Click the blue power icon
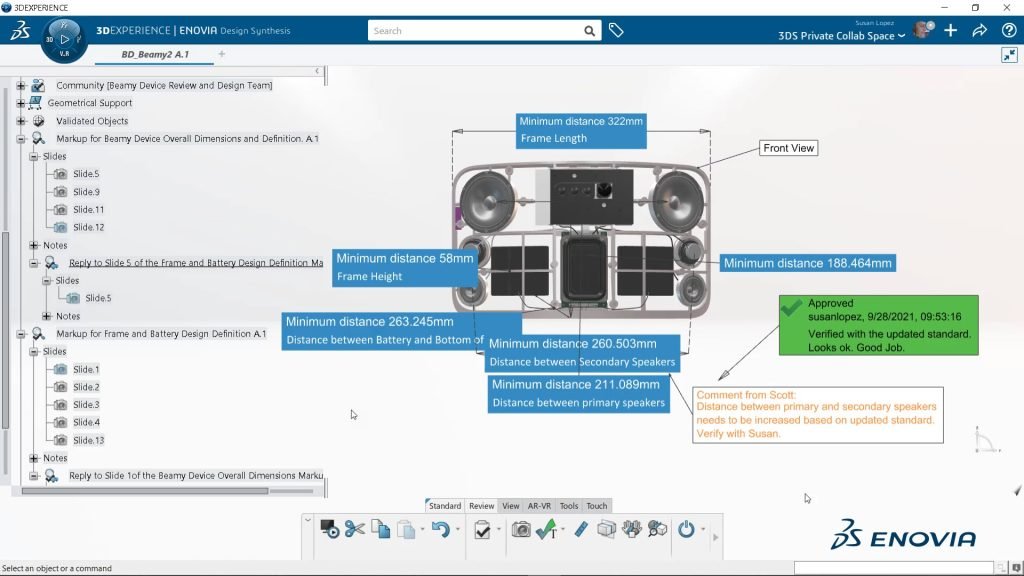Image resolution: width=1024 pixels, height=576 pixels. pos(686,529)
